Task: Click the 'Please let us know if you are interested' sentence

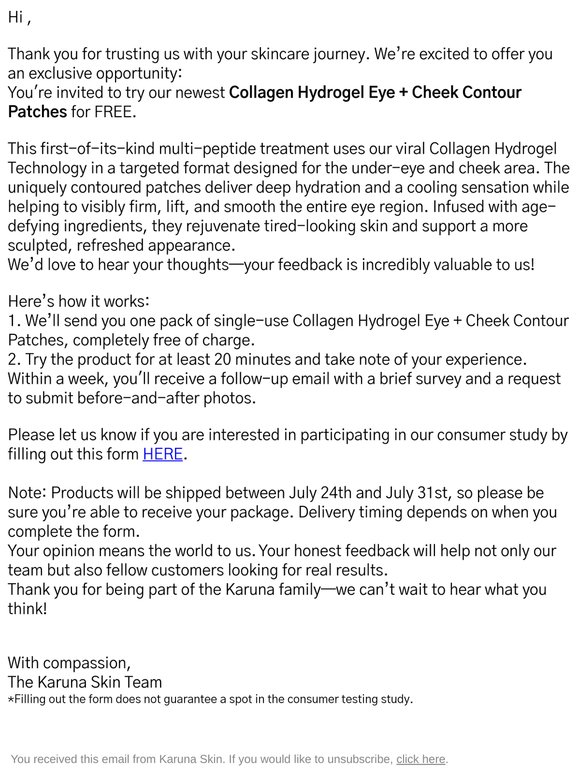Action: click(288, 444)
